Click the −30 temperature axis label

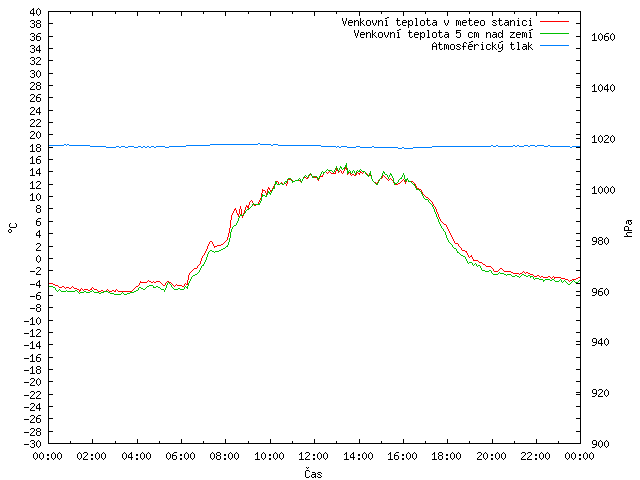(x=33, y=444)
